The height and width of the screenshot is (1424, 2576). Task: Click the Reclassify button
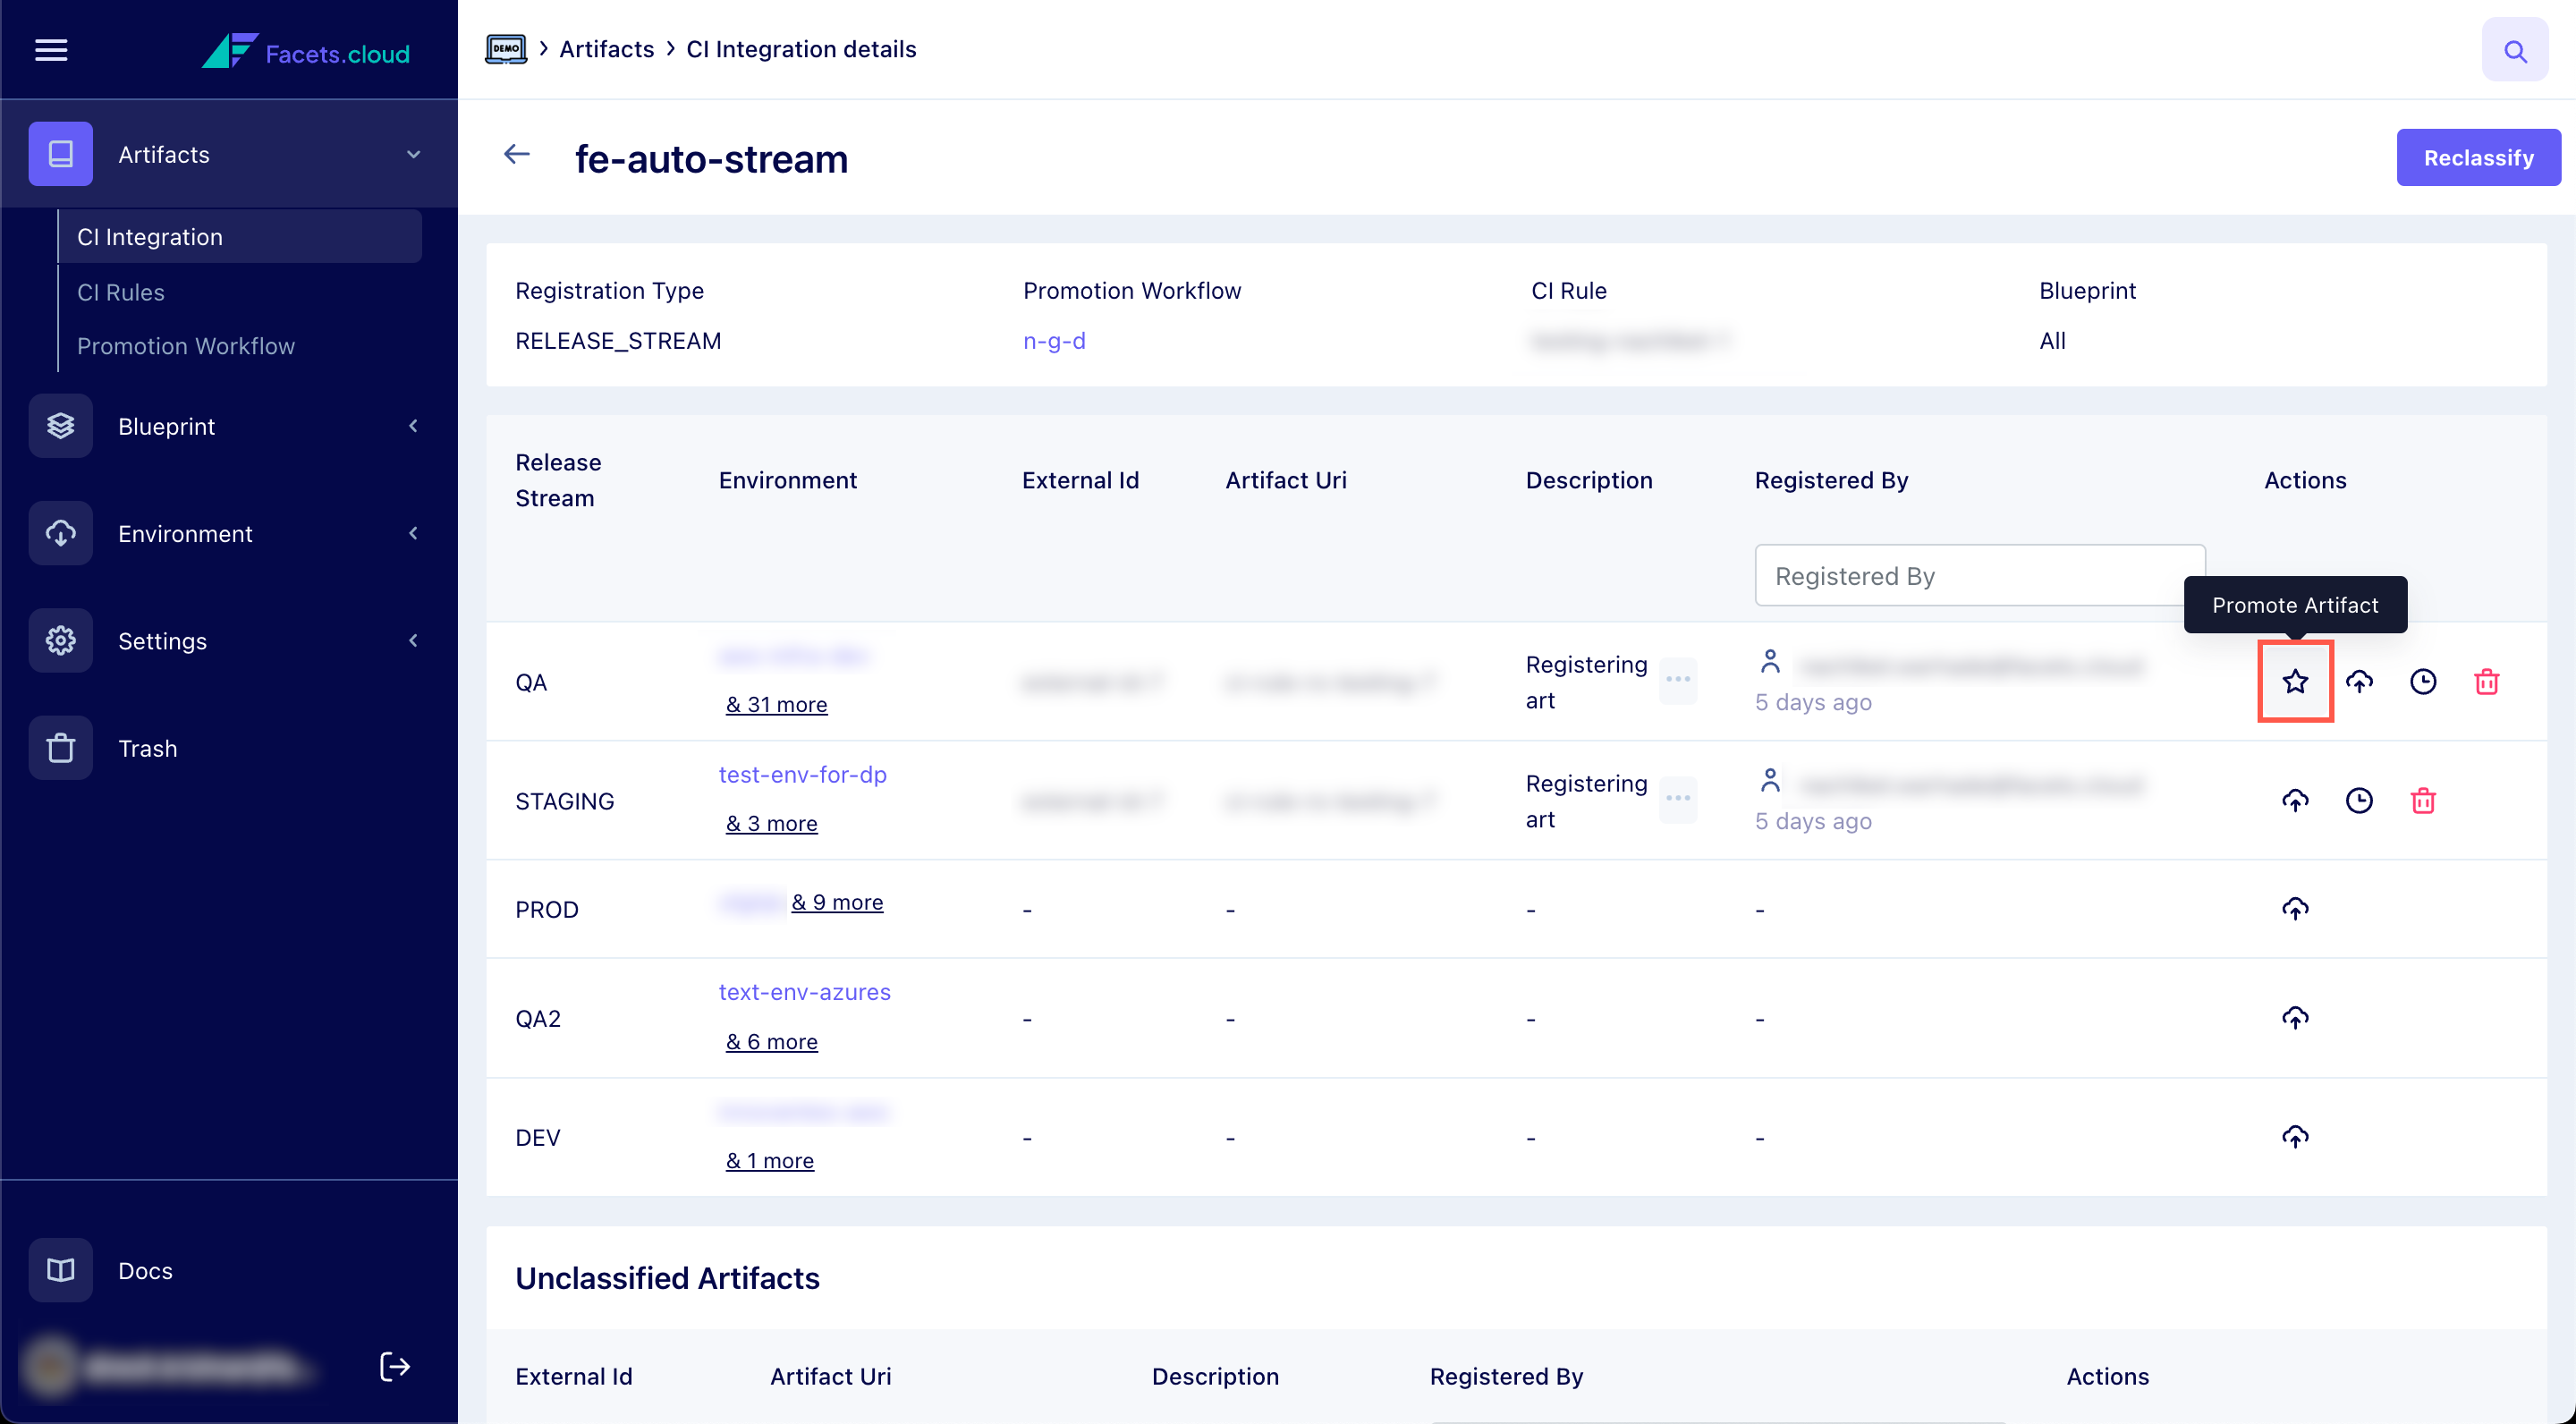coord(2478,157)
